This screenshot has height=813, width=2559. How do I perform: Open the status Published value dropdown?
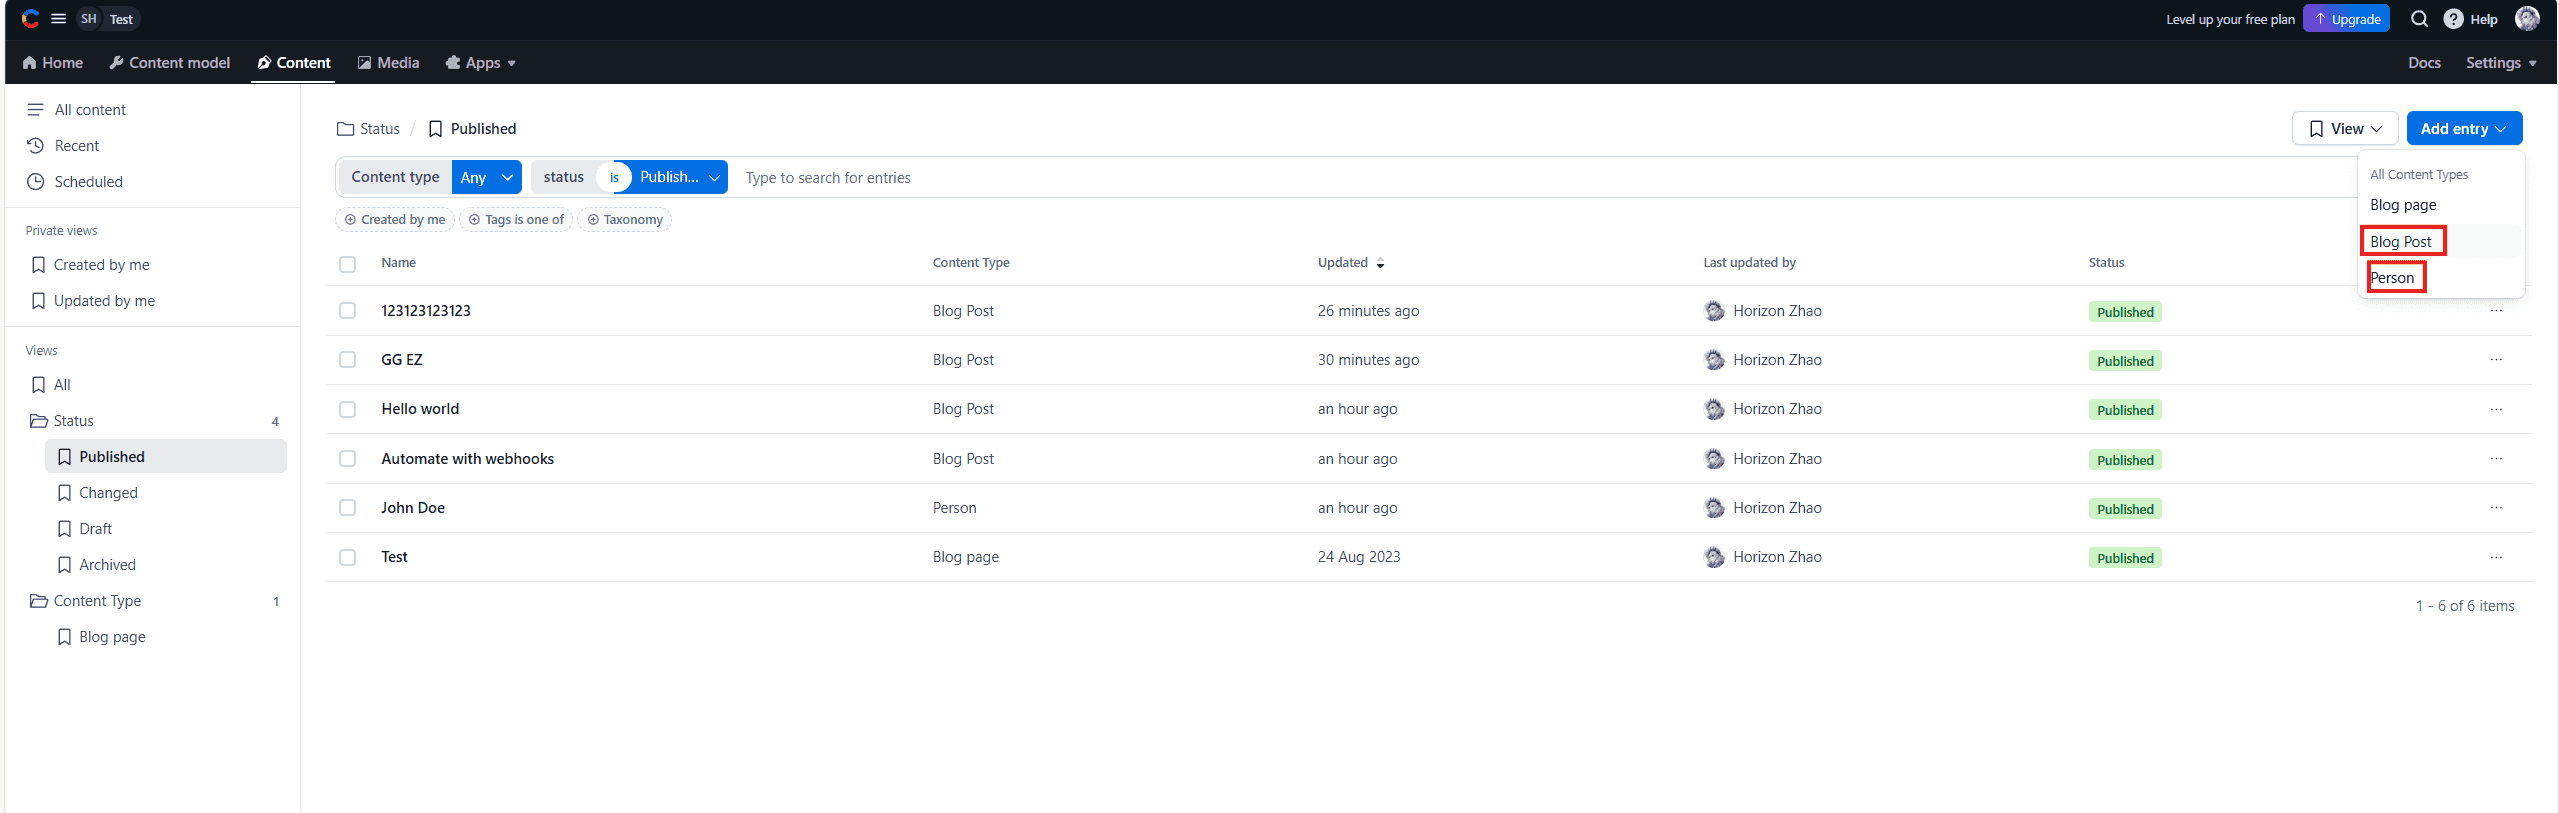click(x=680, y=177)
